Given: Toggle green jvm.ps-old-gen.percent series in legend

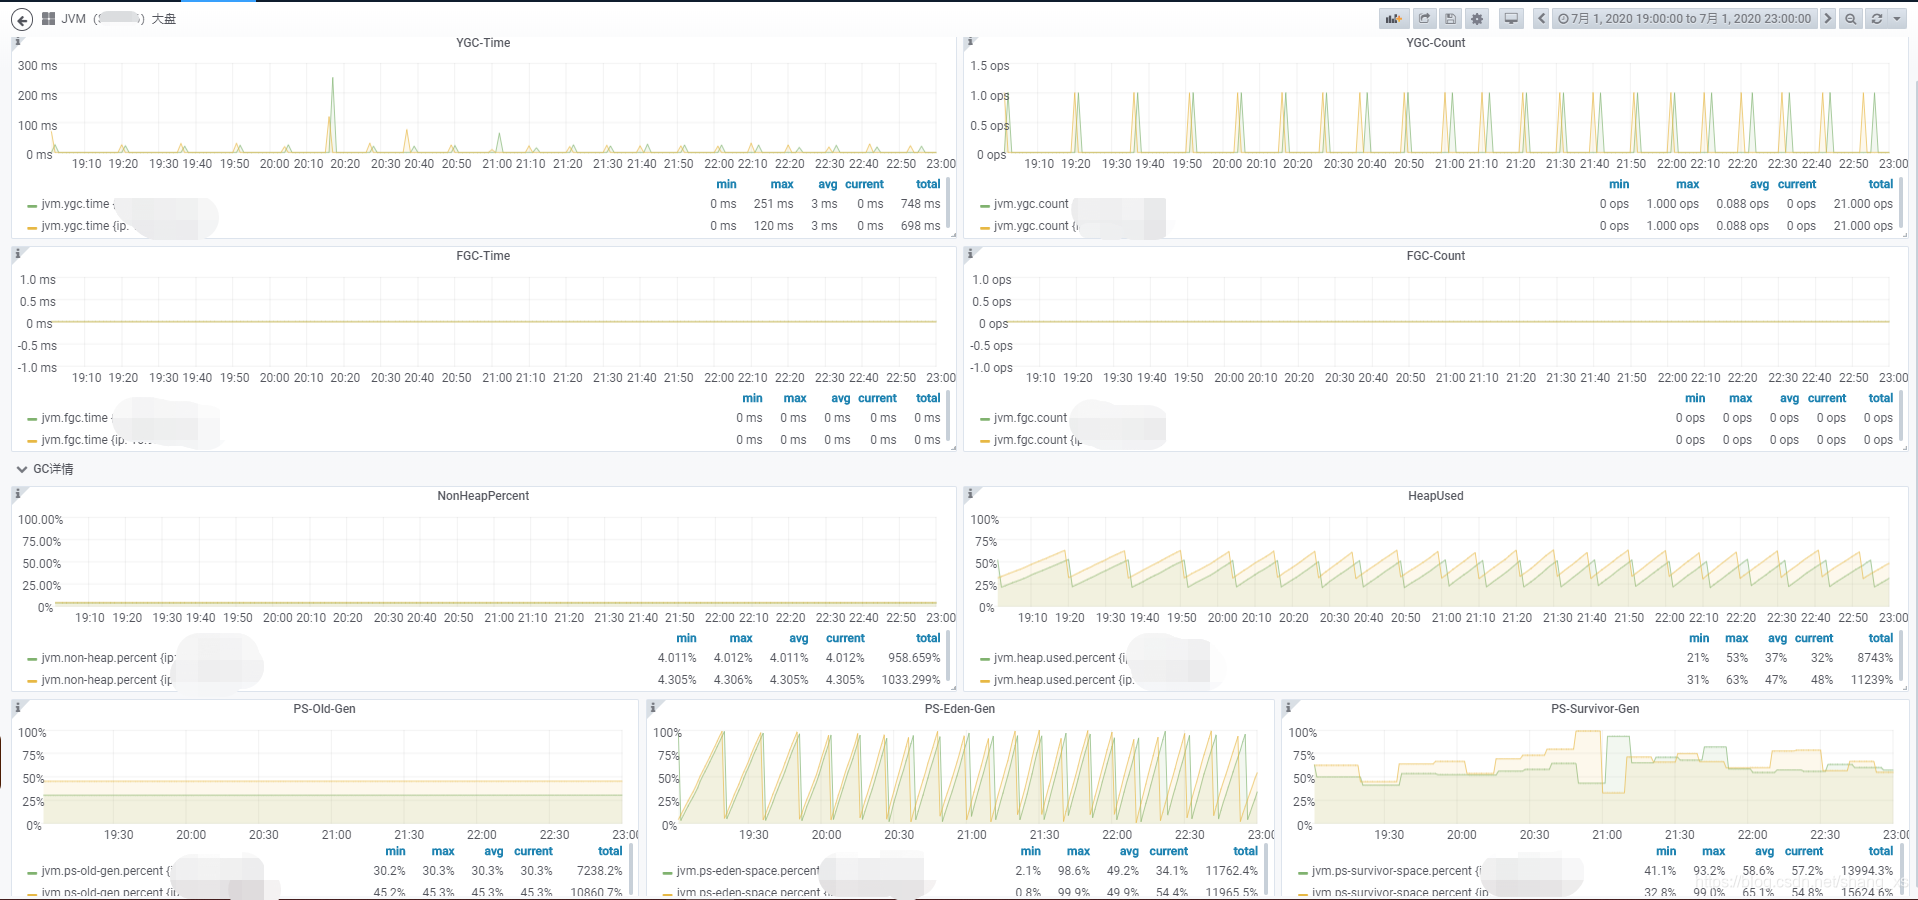Looking at the screenshot, I should click(107, 871).
